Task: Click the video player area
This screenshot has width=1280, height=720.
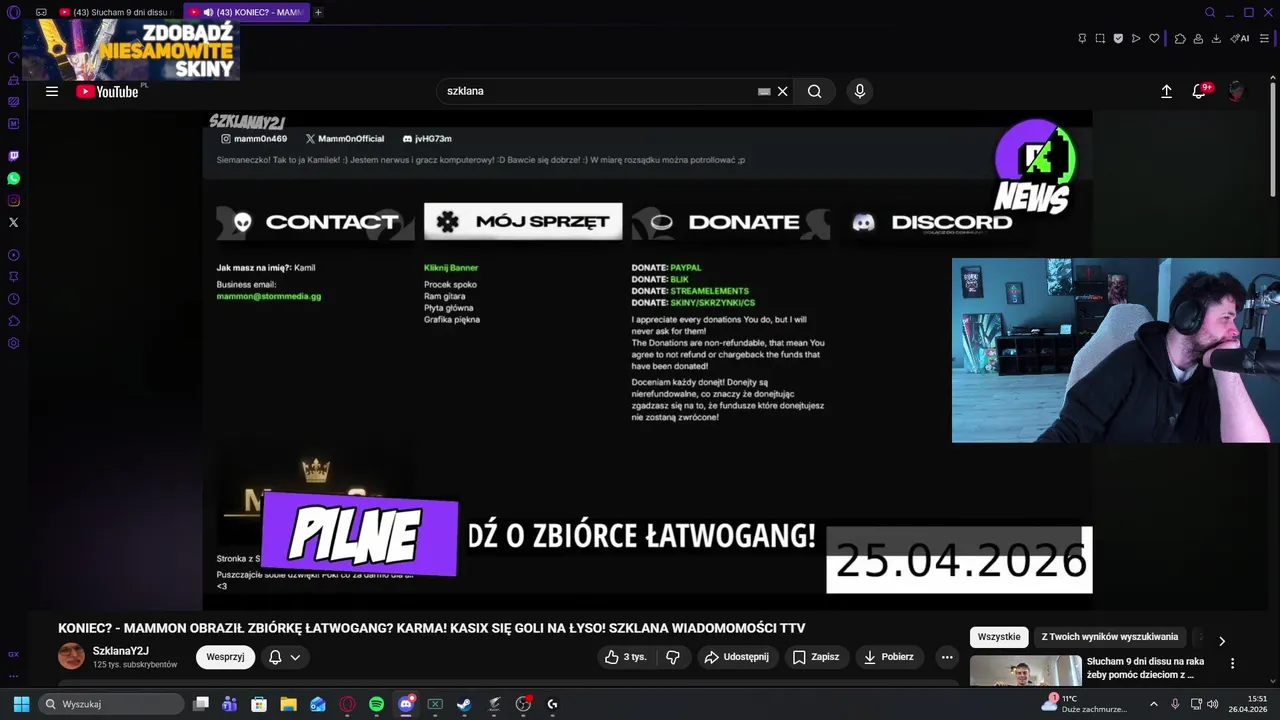Action: (x=647, y=359)
